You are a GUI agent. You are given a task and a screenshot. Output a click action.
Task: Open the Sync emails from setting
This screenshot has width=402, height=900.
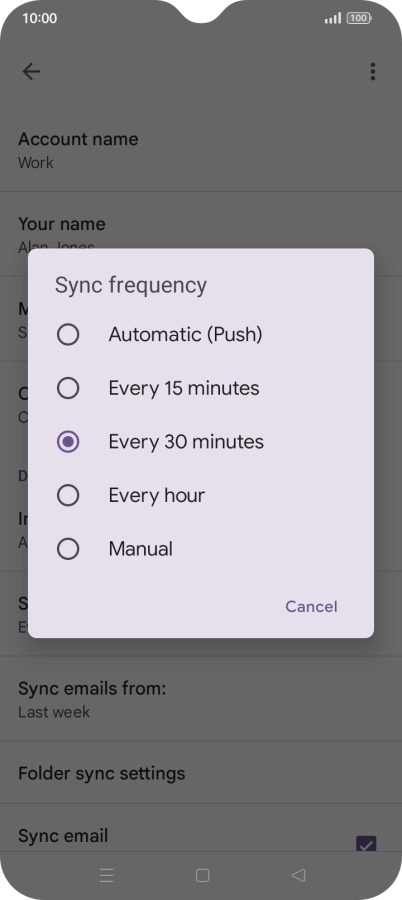(x=201, y=699)
